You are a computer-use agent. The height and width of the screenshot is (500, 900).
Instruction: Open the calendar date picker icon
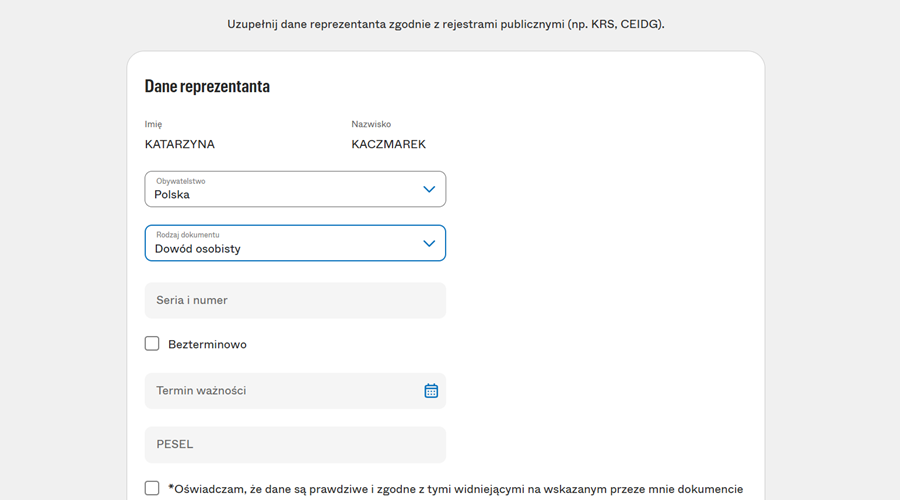point(431,391)
